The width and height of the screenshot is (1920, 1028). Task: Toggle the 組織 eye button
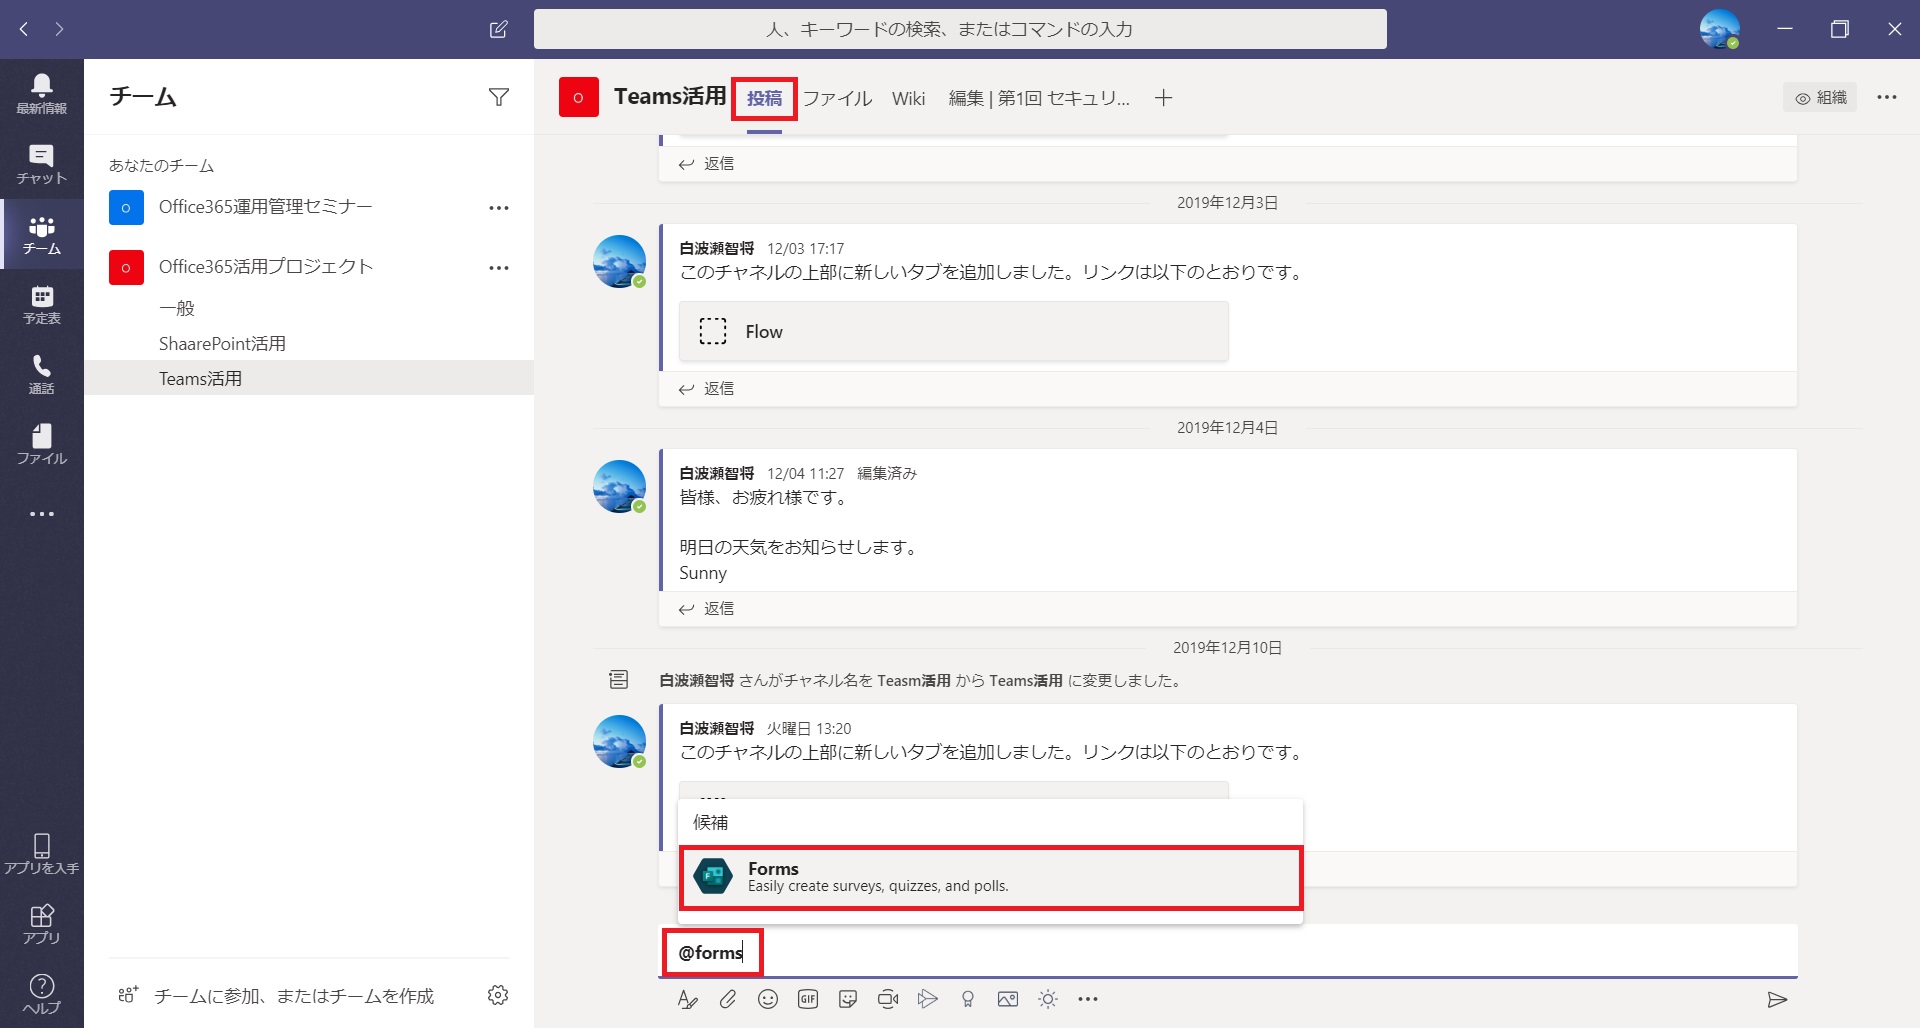coord(1820,97)
